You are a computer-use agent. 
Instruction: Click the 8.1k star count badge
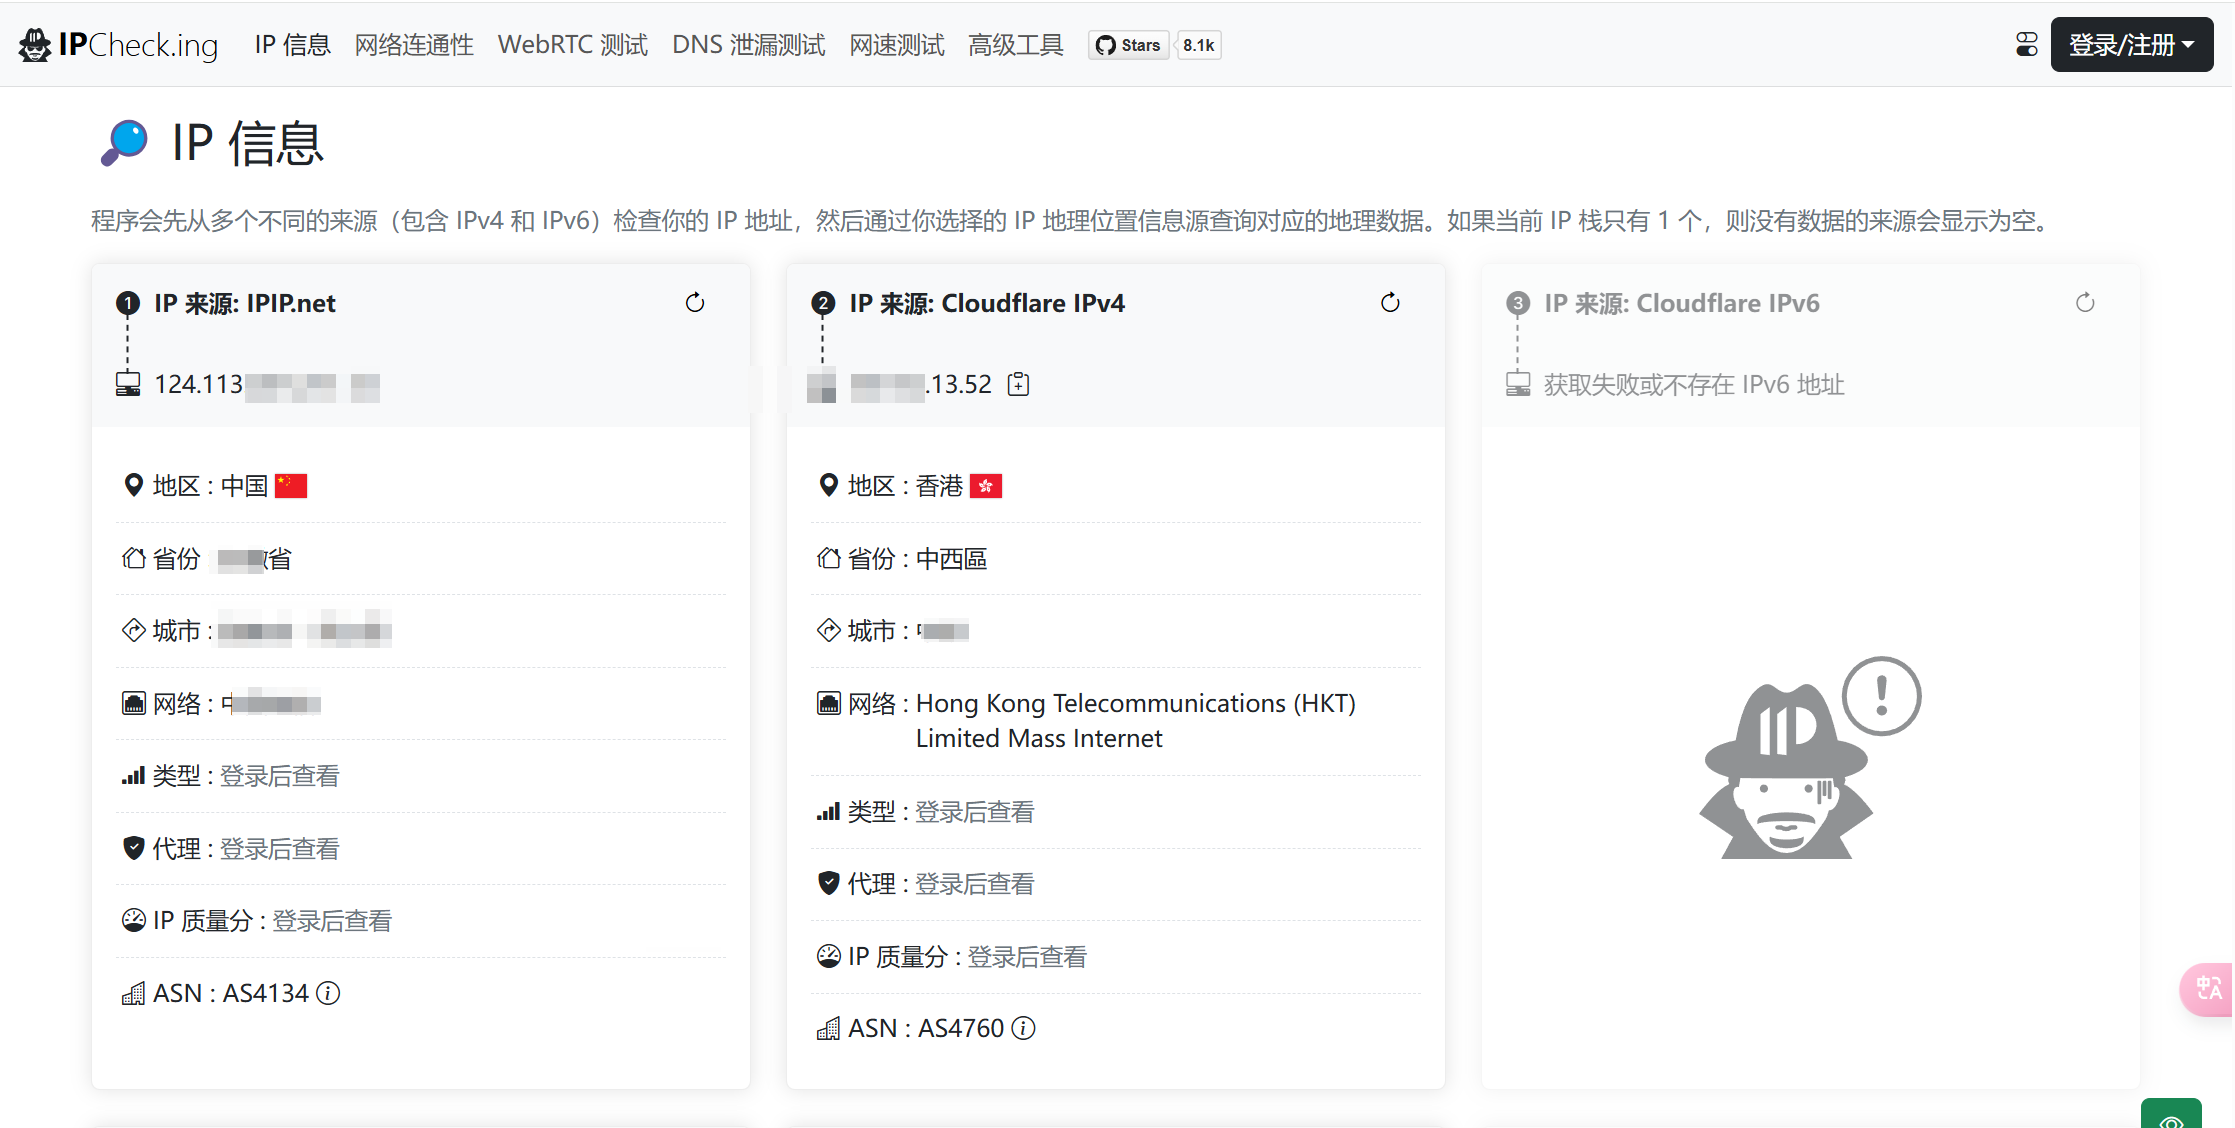tap(1198, 45)
